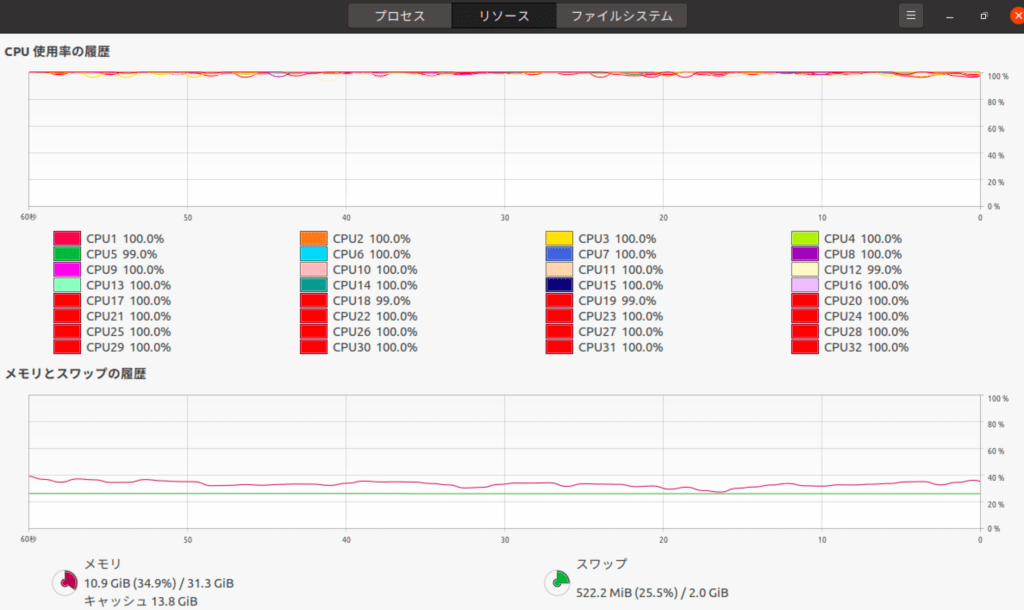Click the blue CPU7 color swatch
1024x610 pixels.
[x=559, y=254]
